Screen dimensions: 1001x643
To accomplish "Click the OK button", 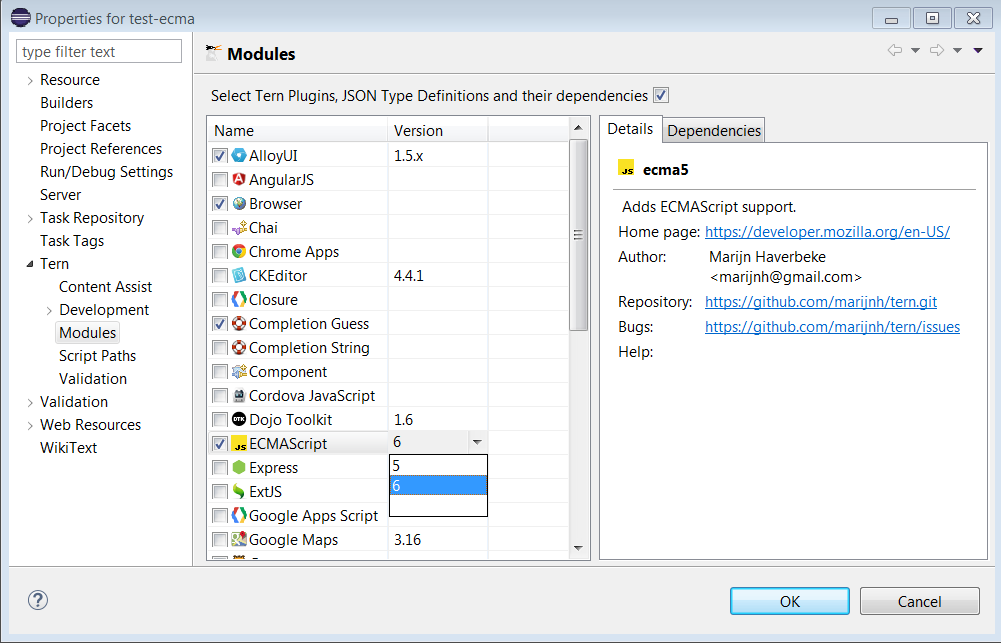I will tap(789, 600).
